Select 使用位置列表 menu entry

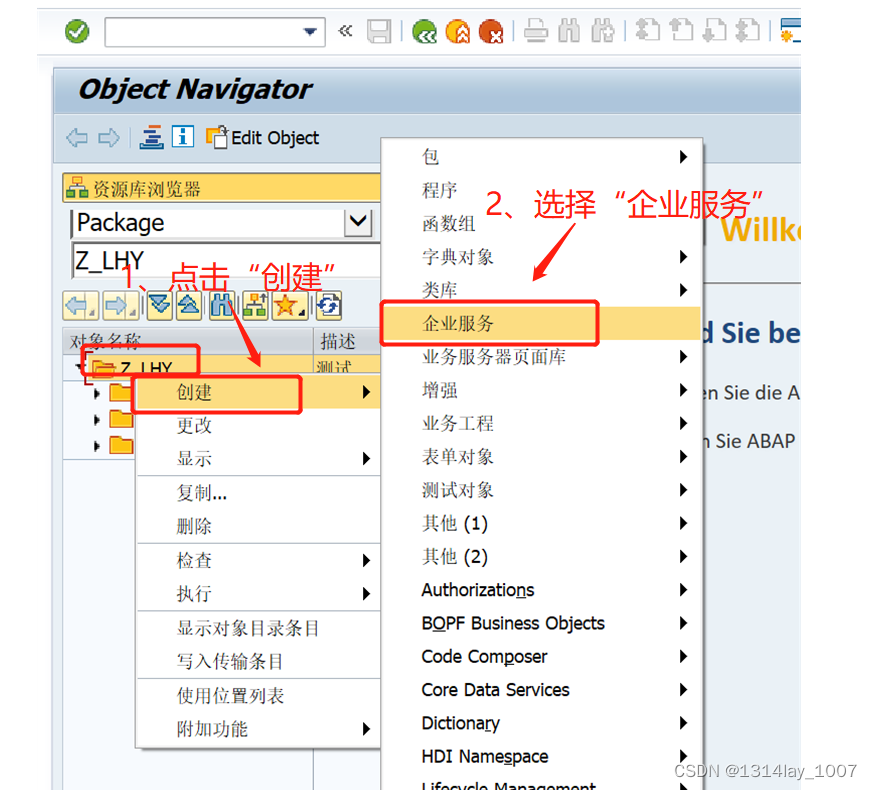pos(259,696)
